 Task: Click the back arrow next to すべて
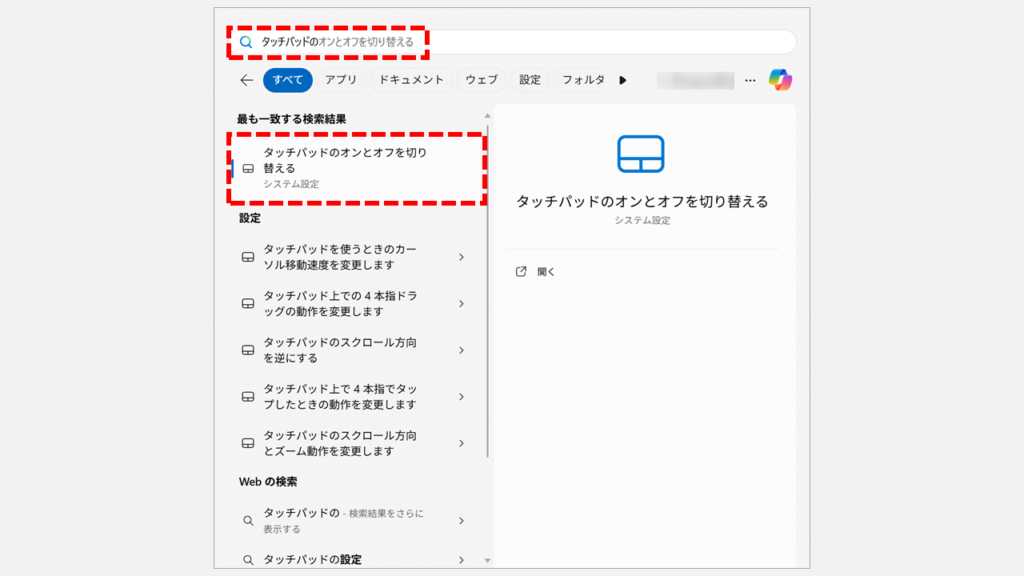[x=247, y=80]
